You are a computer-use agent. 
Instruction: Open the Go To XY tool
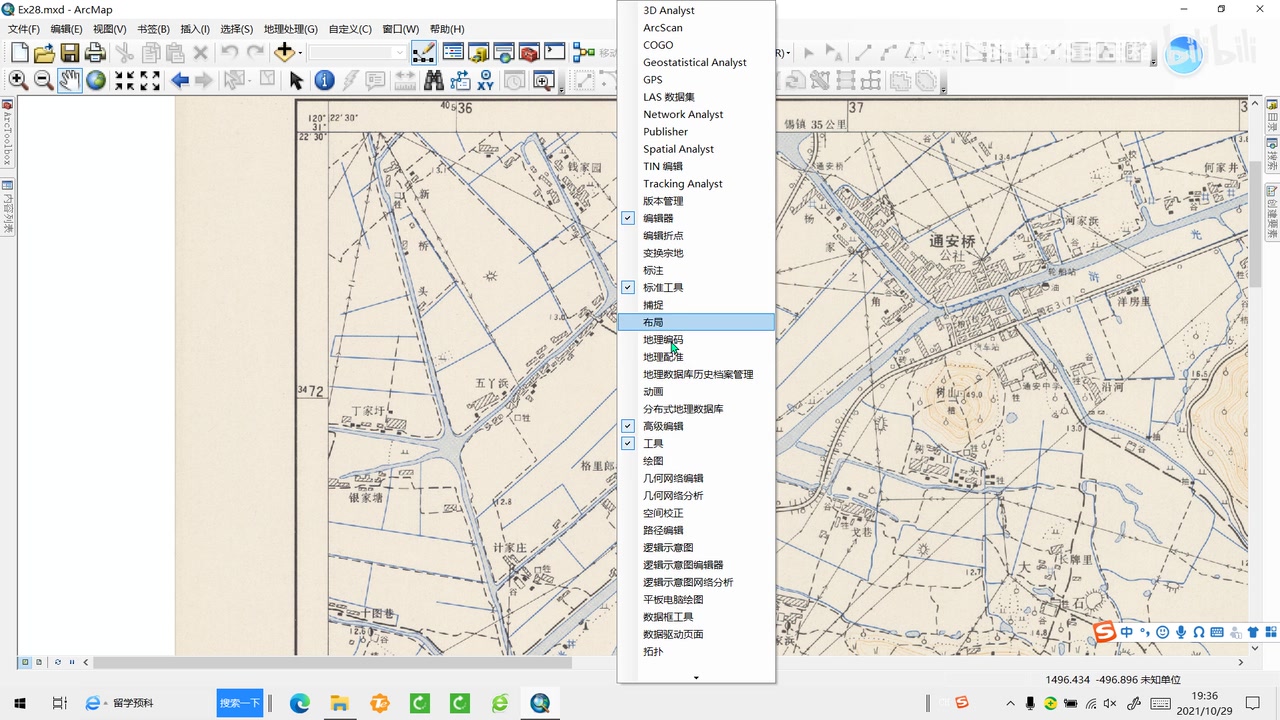tap(486, 81)
